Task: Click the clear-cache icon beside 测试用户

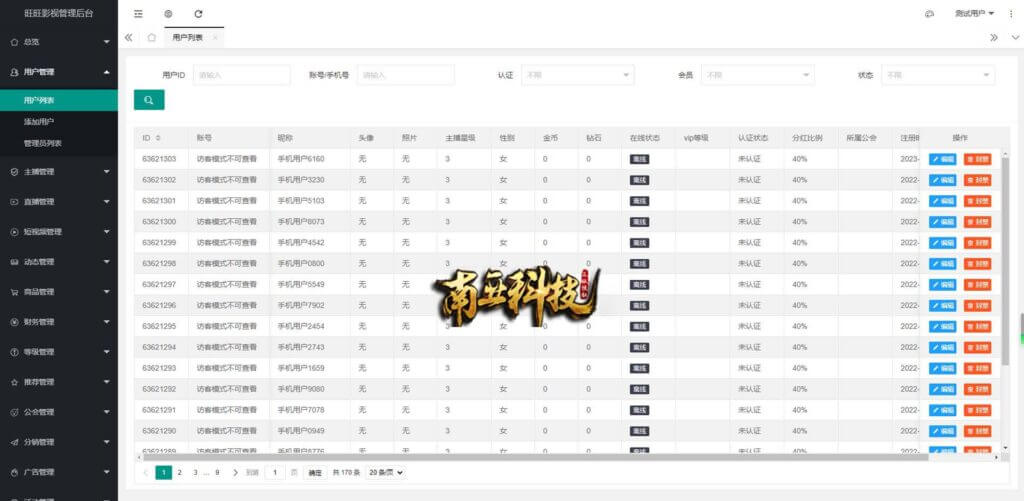Action: (929, 14)
